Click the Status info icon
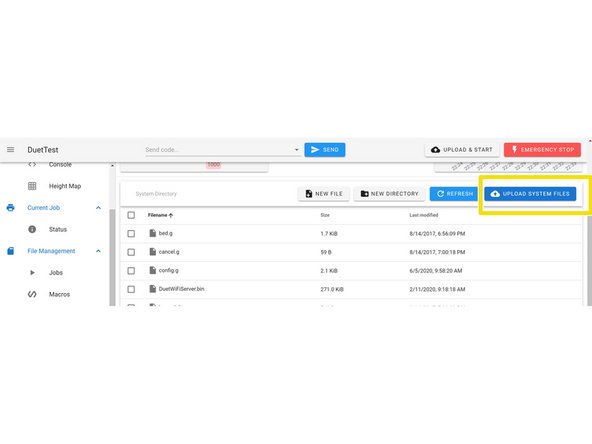 pos(32,229)
